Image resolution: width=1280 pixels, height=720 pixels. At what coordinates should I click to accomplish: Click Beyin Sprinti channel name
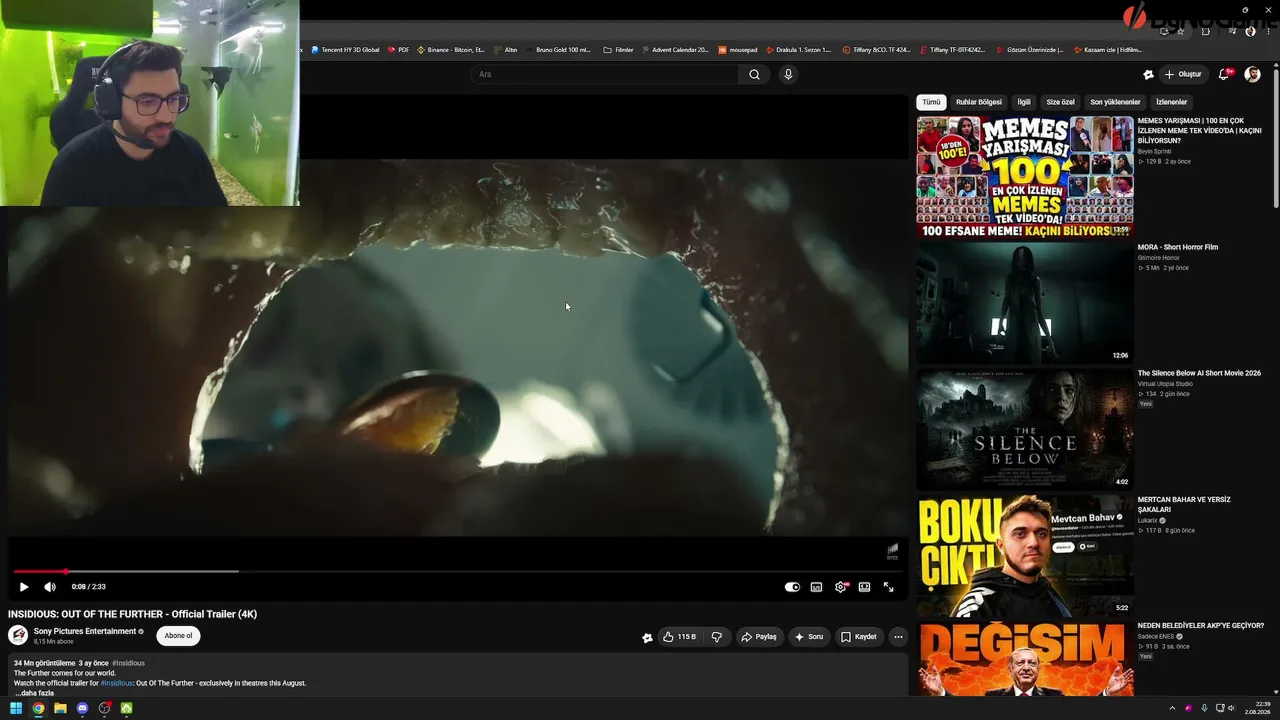(x=1154, y=151)
